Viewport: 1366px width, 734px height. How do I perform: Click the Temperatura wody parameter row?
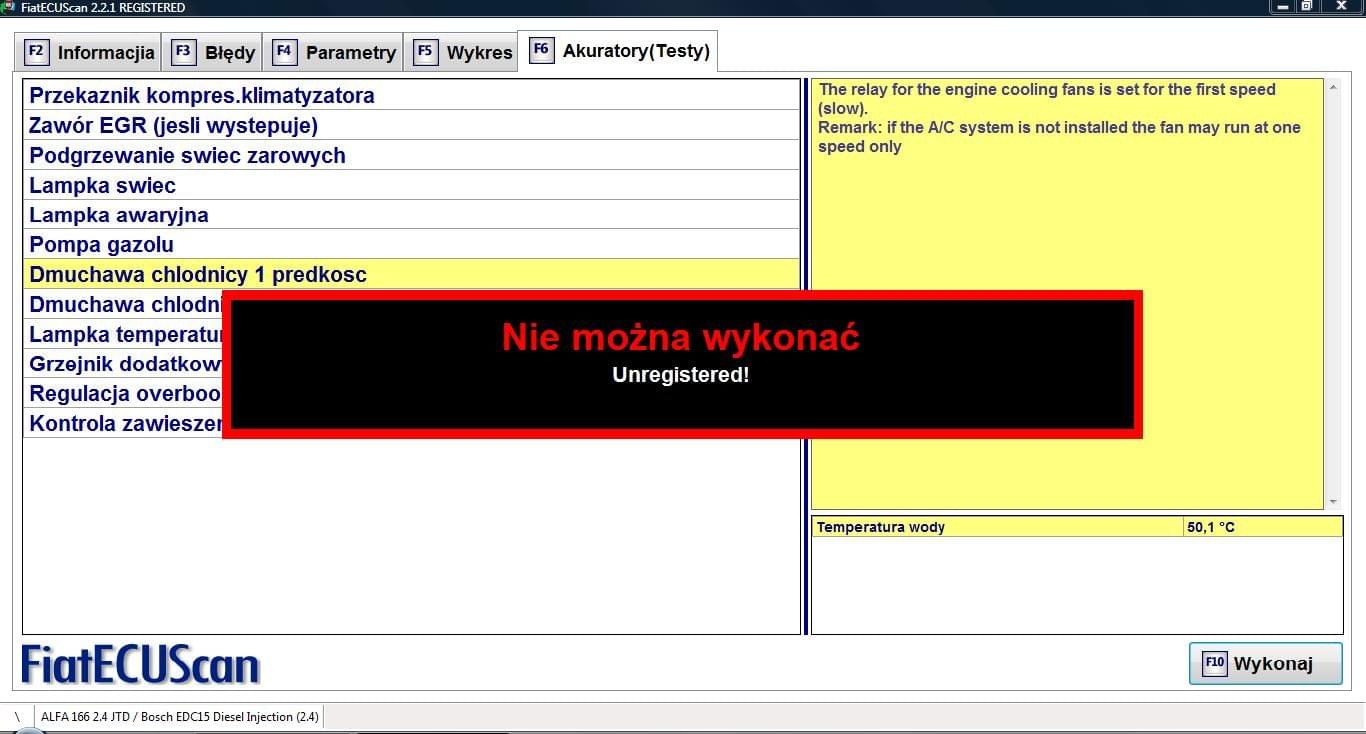[x=1077, y=527]
